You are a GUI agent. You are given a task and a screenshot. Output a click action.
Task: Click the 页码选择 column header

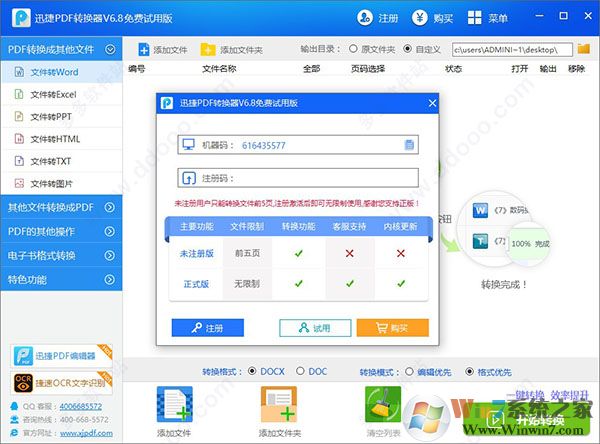[x=368, y=69]
